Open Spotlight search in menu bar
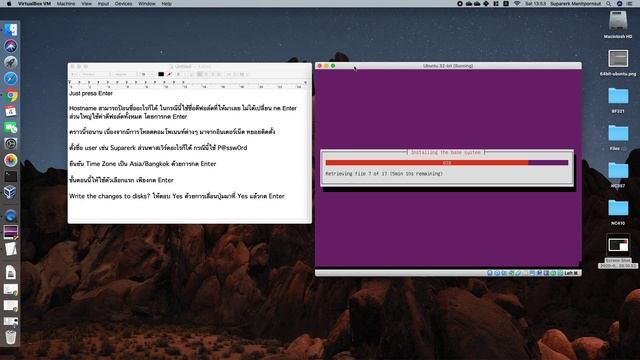Viewport: 640px width, 360px height. [x=608, y=4]
